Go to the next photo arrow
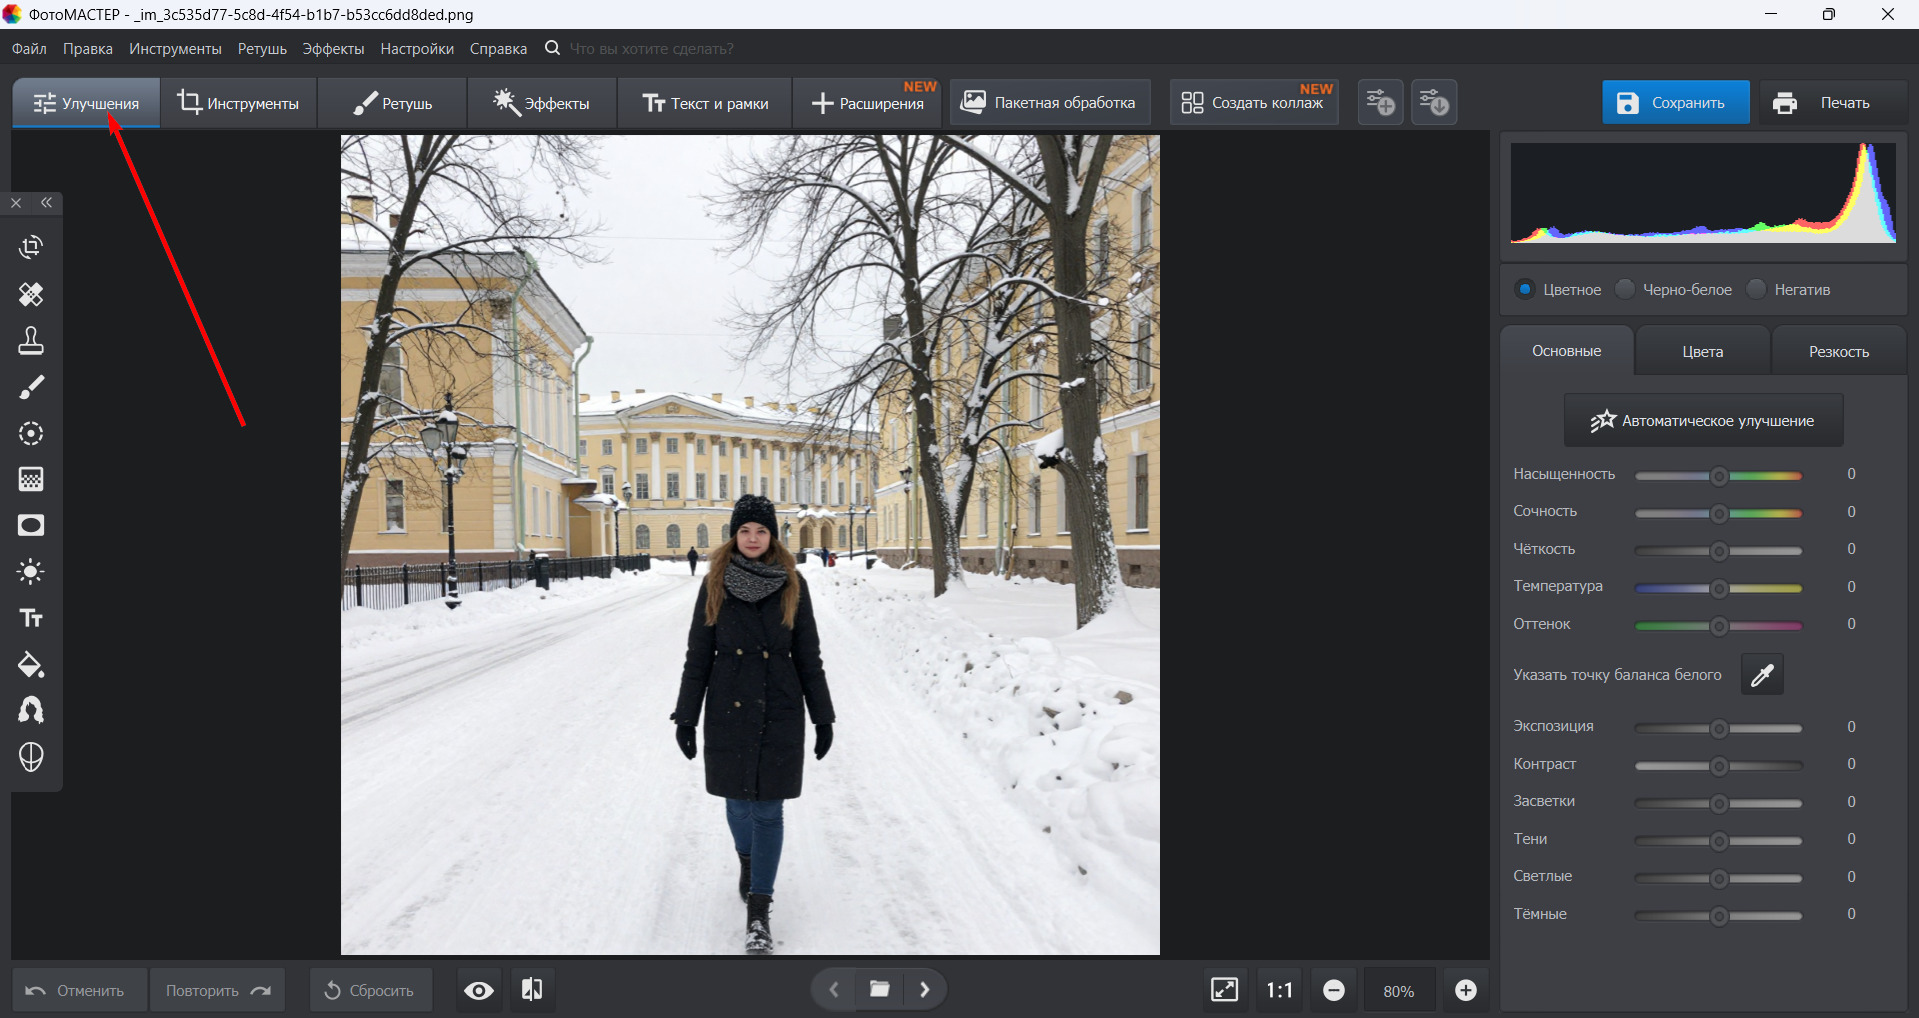Viewport: 1919px width, 1018px height. [925, 990]
